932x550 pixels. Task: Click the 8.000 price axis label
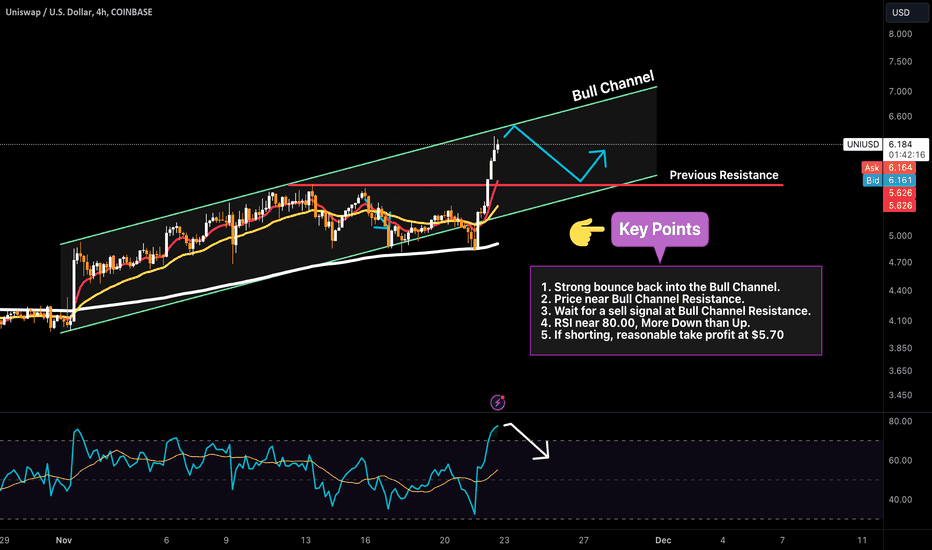point(900,34)
